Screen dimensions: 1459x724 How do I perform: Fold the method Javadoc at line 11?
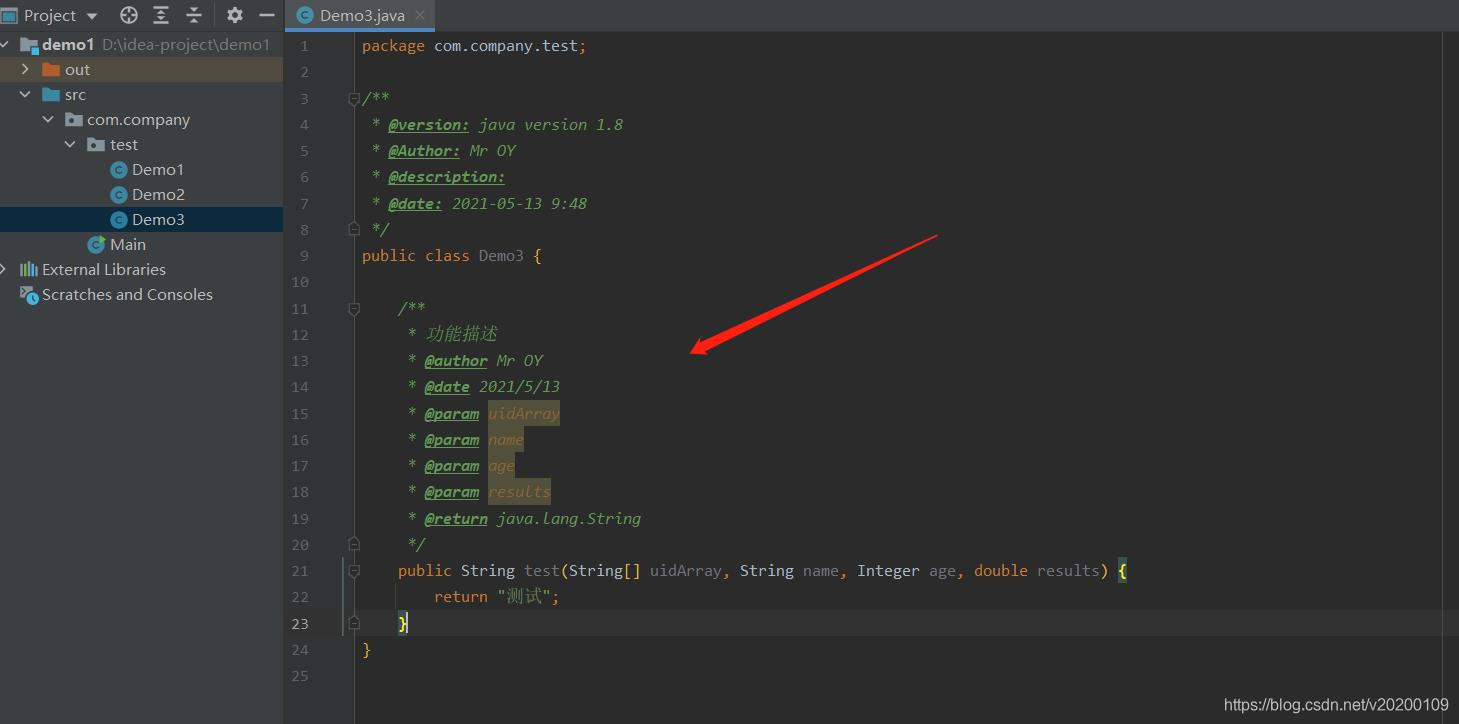353,309
